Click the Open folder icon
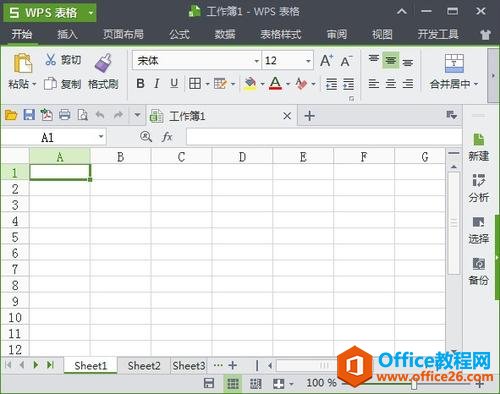The image size is (500, 394). pos(11,115)
